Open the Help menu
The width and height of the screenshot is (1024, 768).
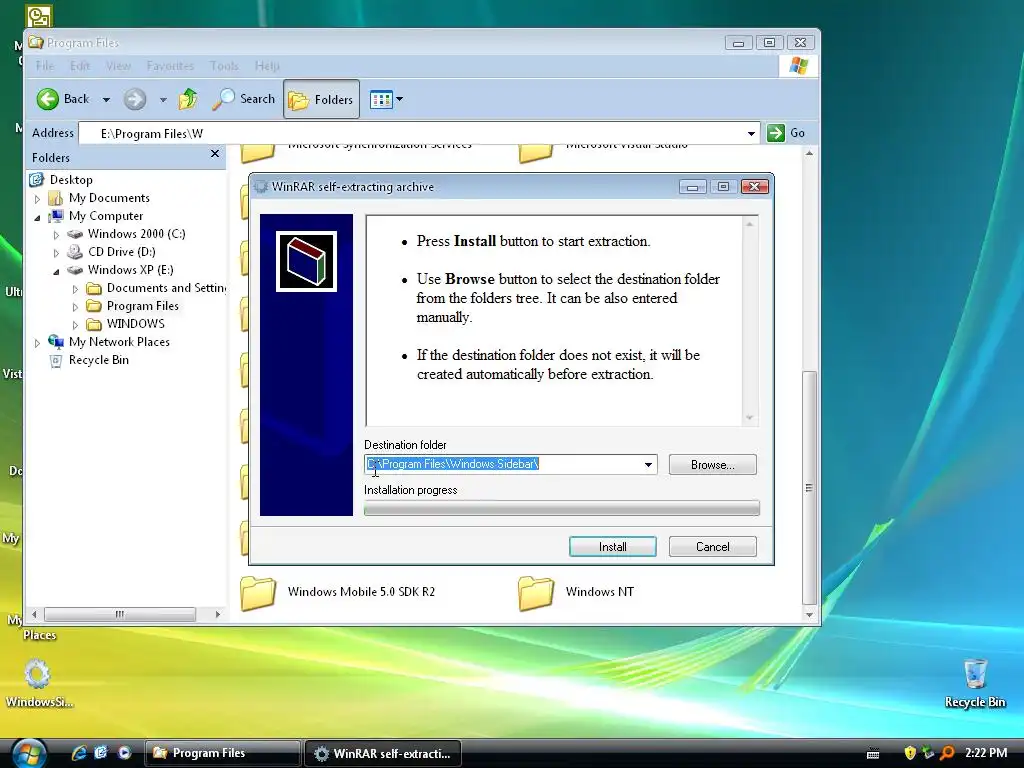click(267, 65)
